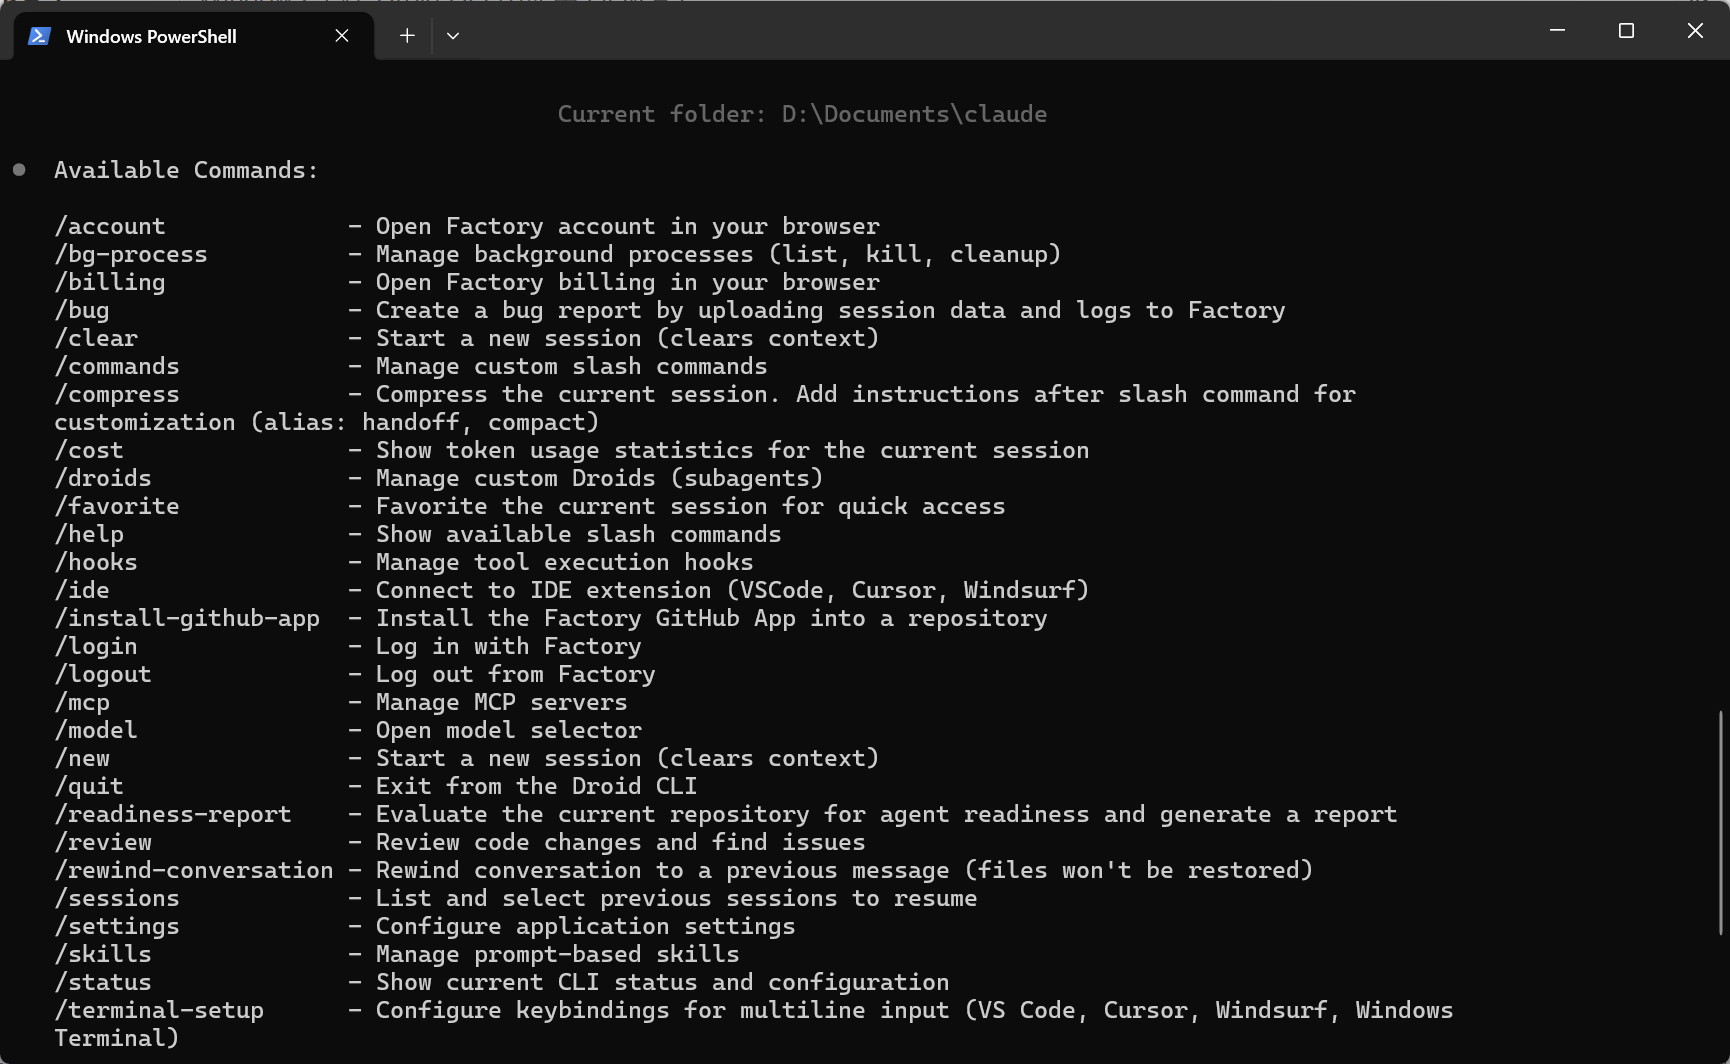
Task: Click 'Manage MCP servers' description
Action: tap(502, 702)
